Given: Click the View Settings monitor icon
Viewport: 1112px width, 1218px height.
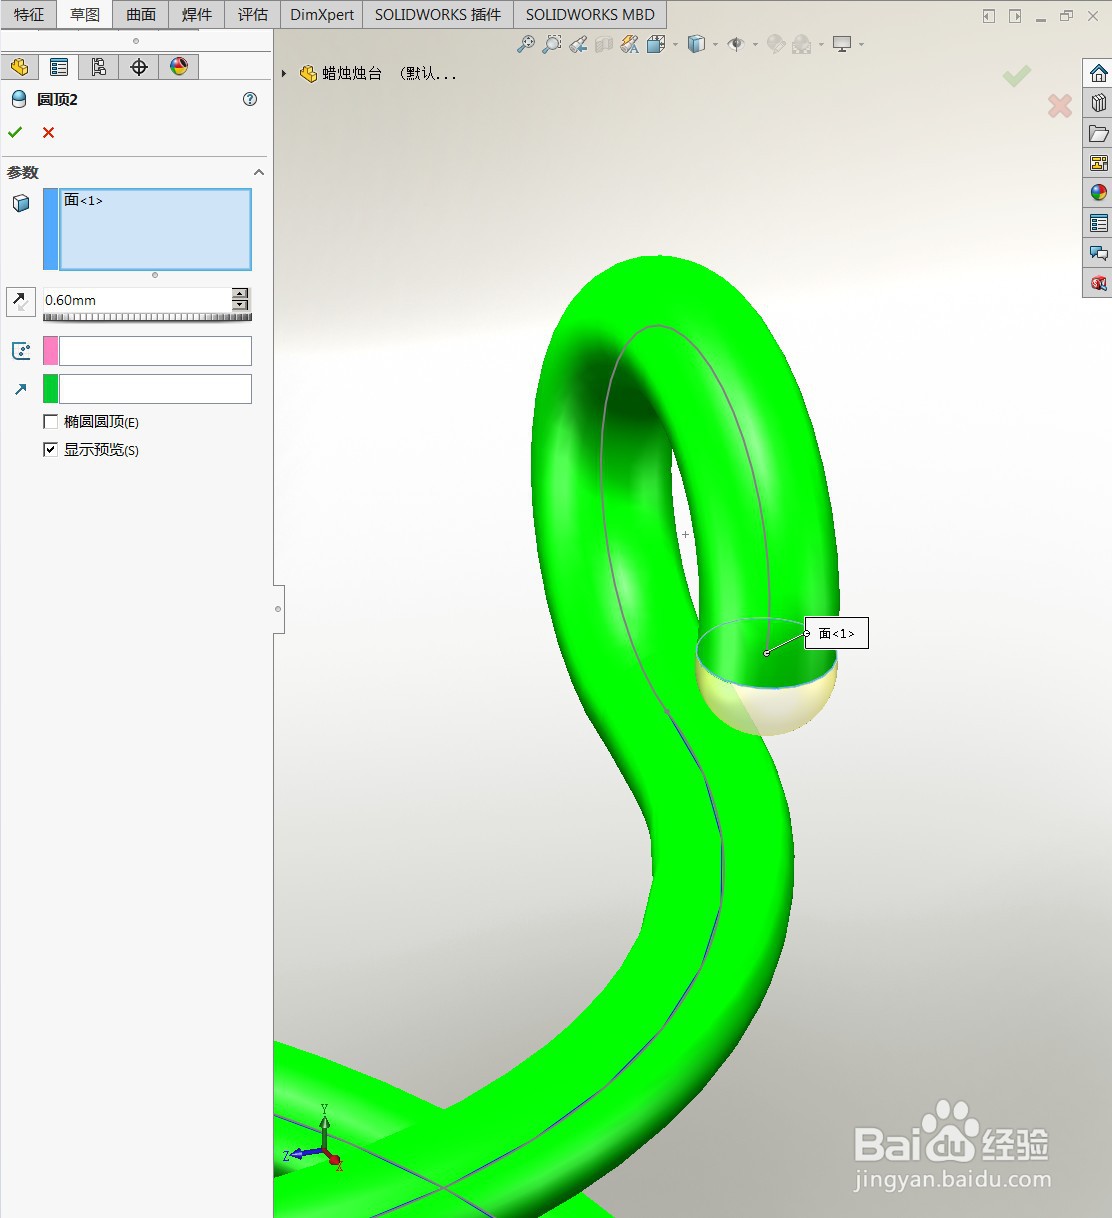Looking at the screenshot, I should [842, 44].
